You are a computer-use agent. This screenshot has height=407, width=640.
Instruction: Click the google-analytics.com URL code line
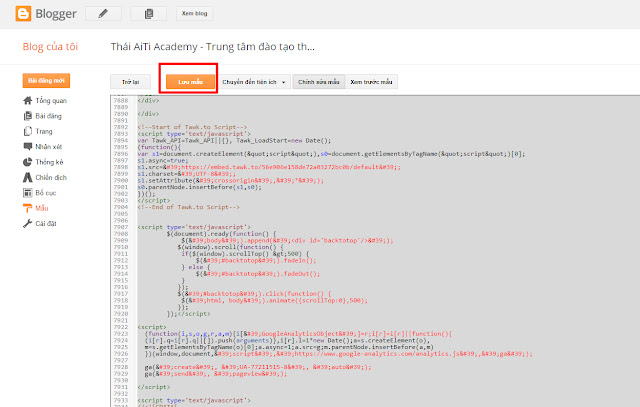pyautogui.click(x=338, y=354)
